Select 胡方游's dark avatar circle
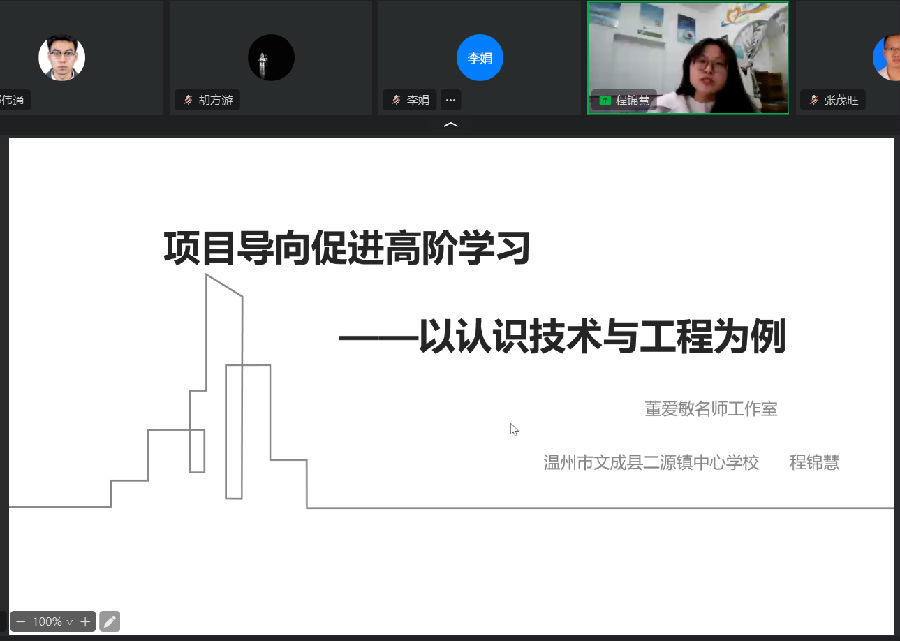The height and width of the screenshot is (641, 900). (271, 58)
